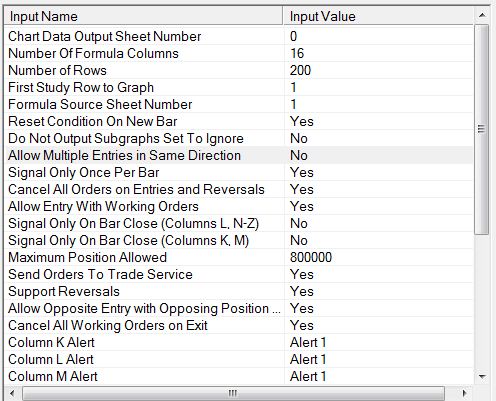Click the vertical scrollbar thumb
Image resolution: width=496 pixels, height=401 pixels.
pos(482,129)
